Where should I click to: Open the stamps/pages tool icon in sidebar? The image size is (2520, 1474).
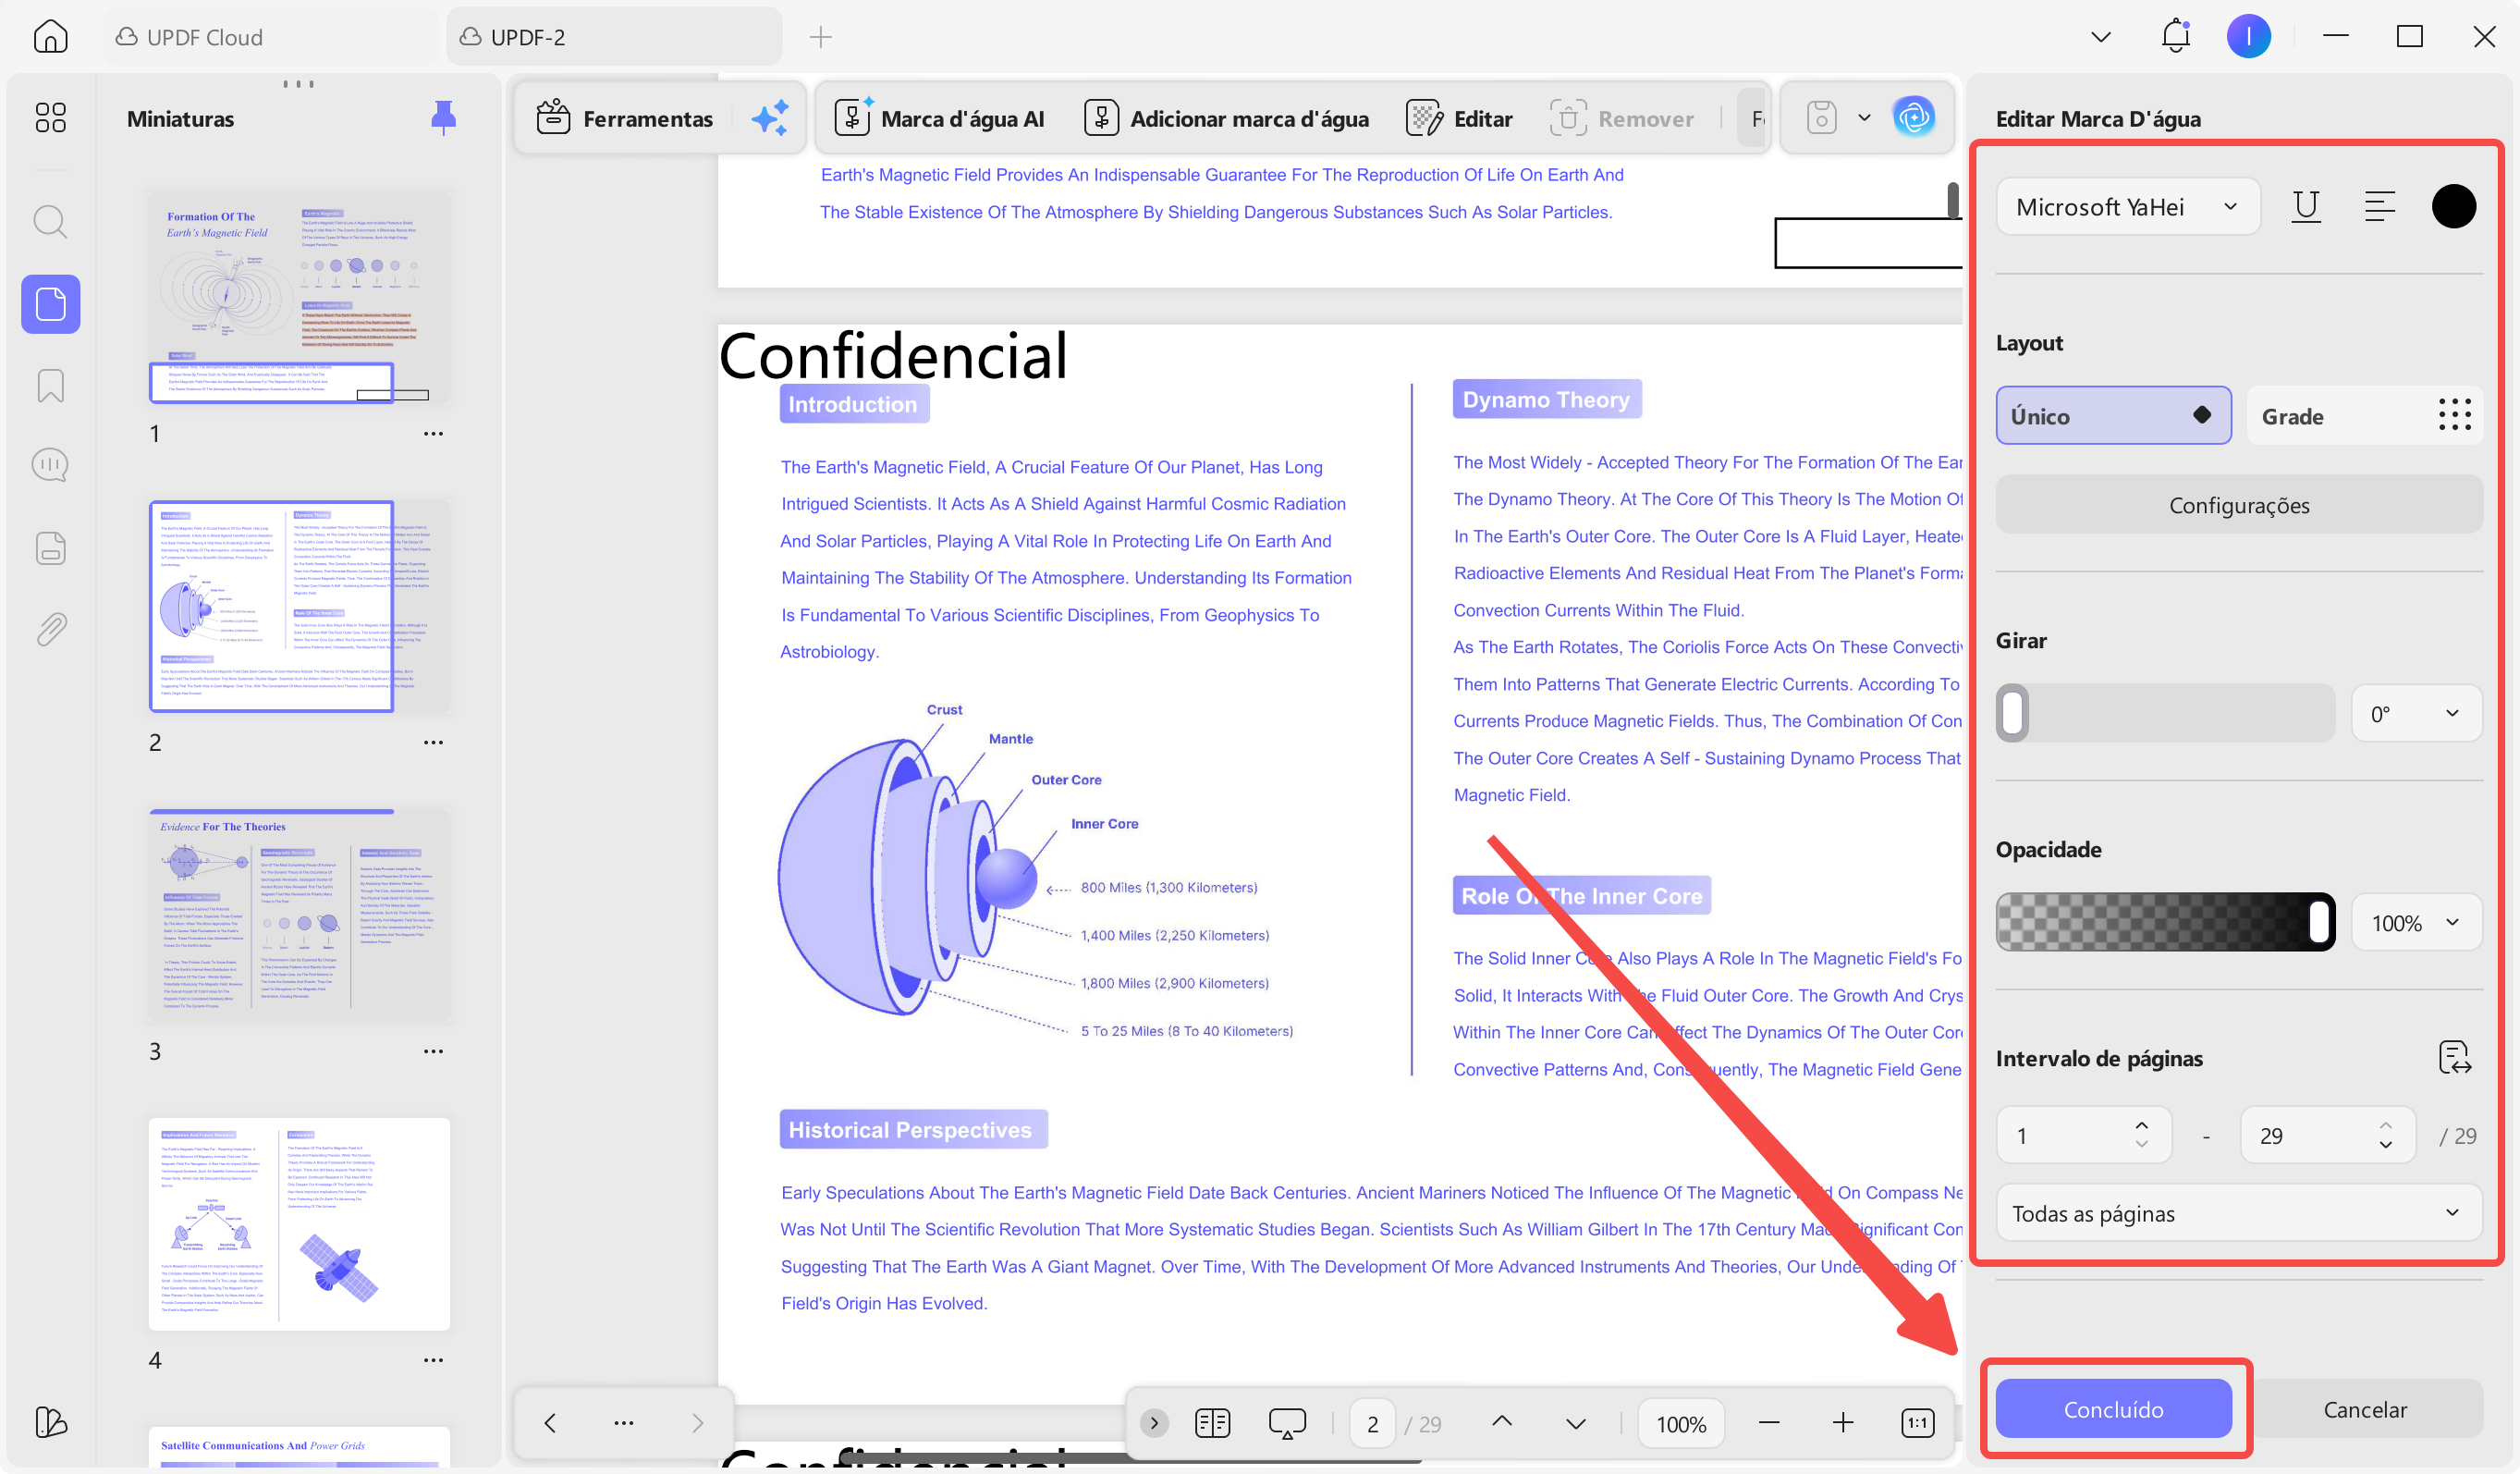point(50,548)
